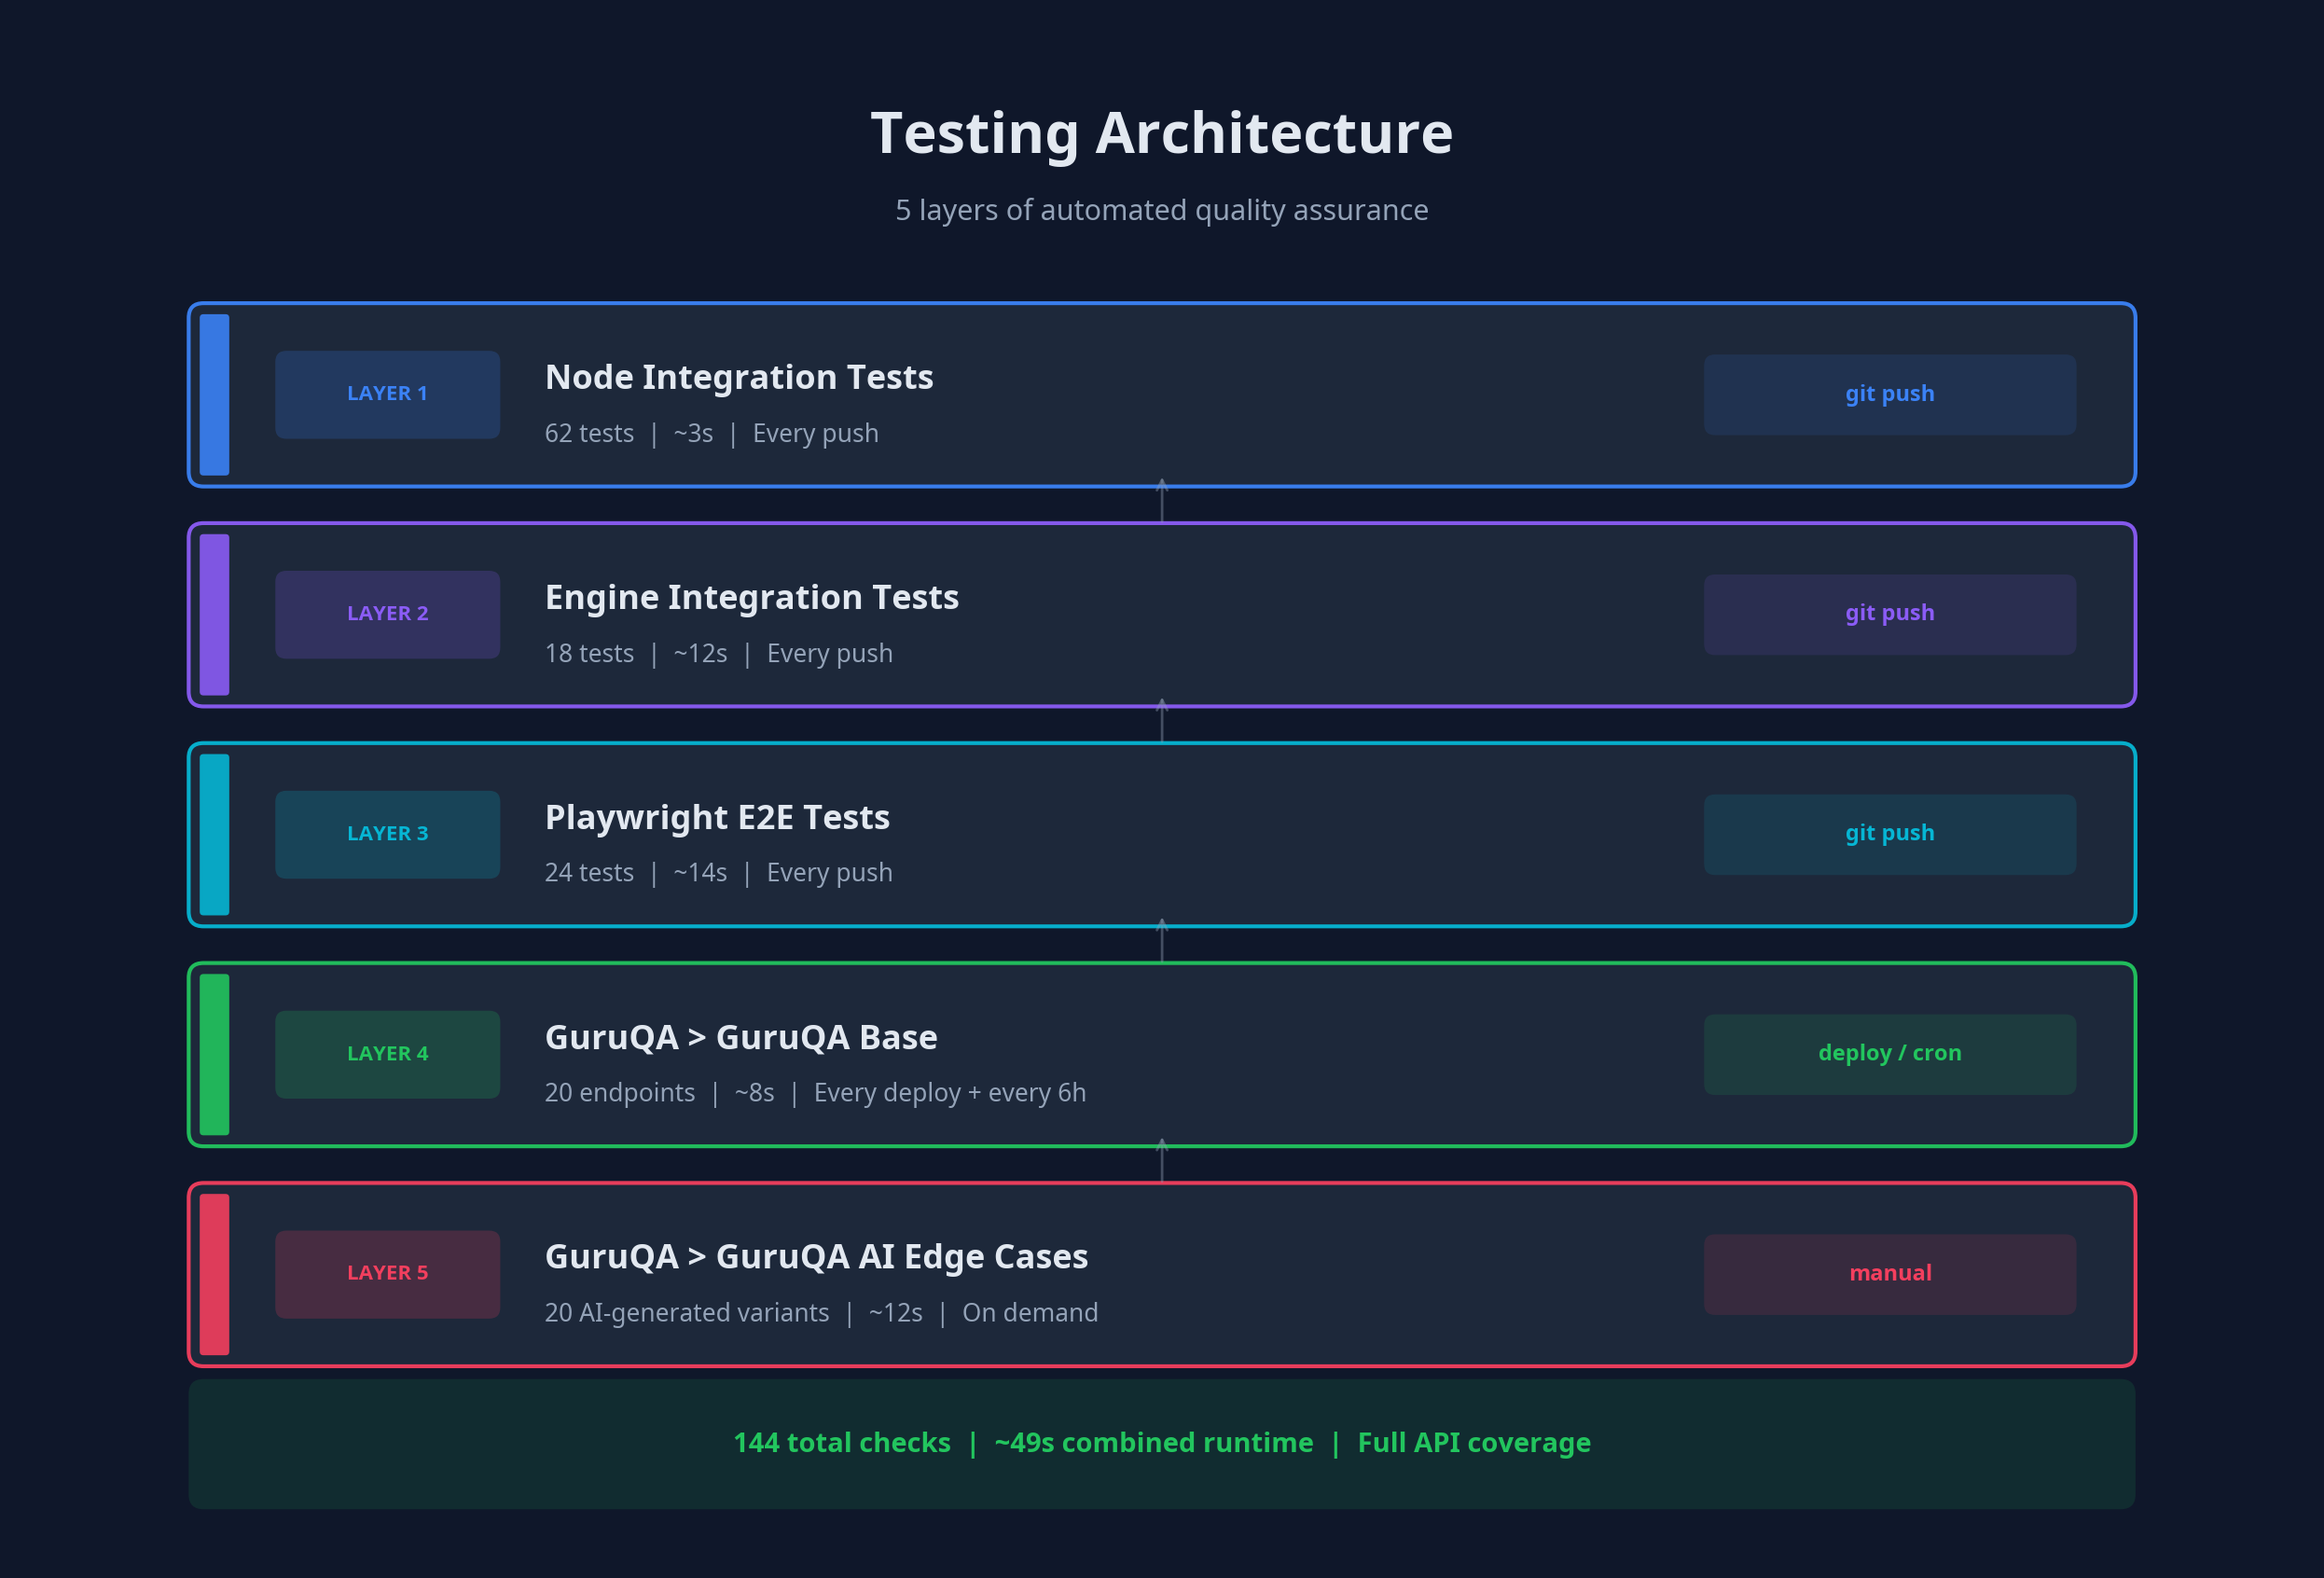Click the teal color bar of Layer 3

[214, 834]
